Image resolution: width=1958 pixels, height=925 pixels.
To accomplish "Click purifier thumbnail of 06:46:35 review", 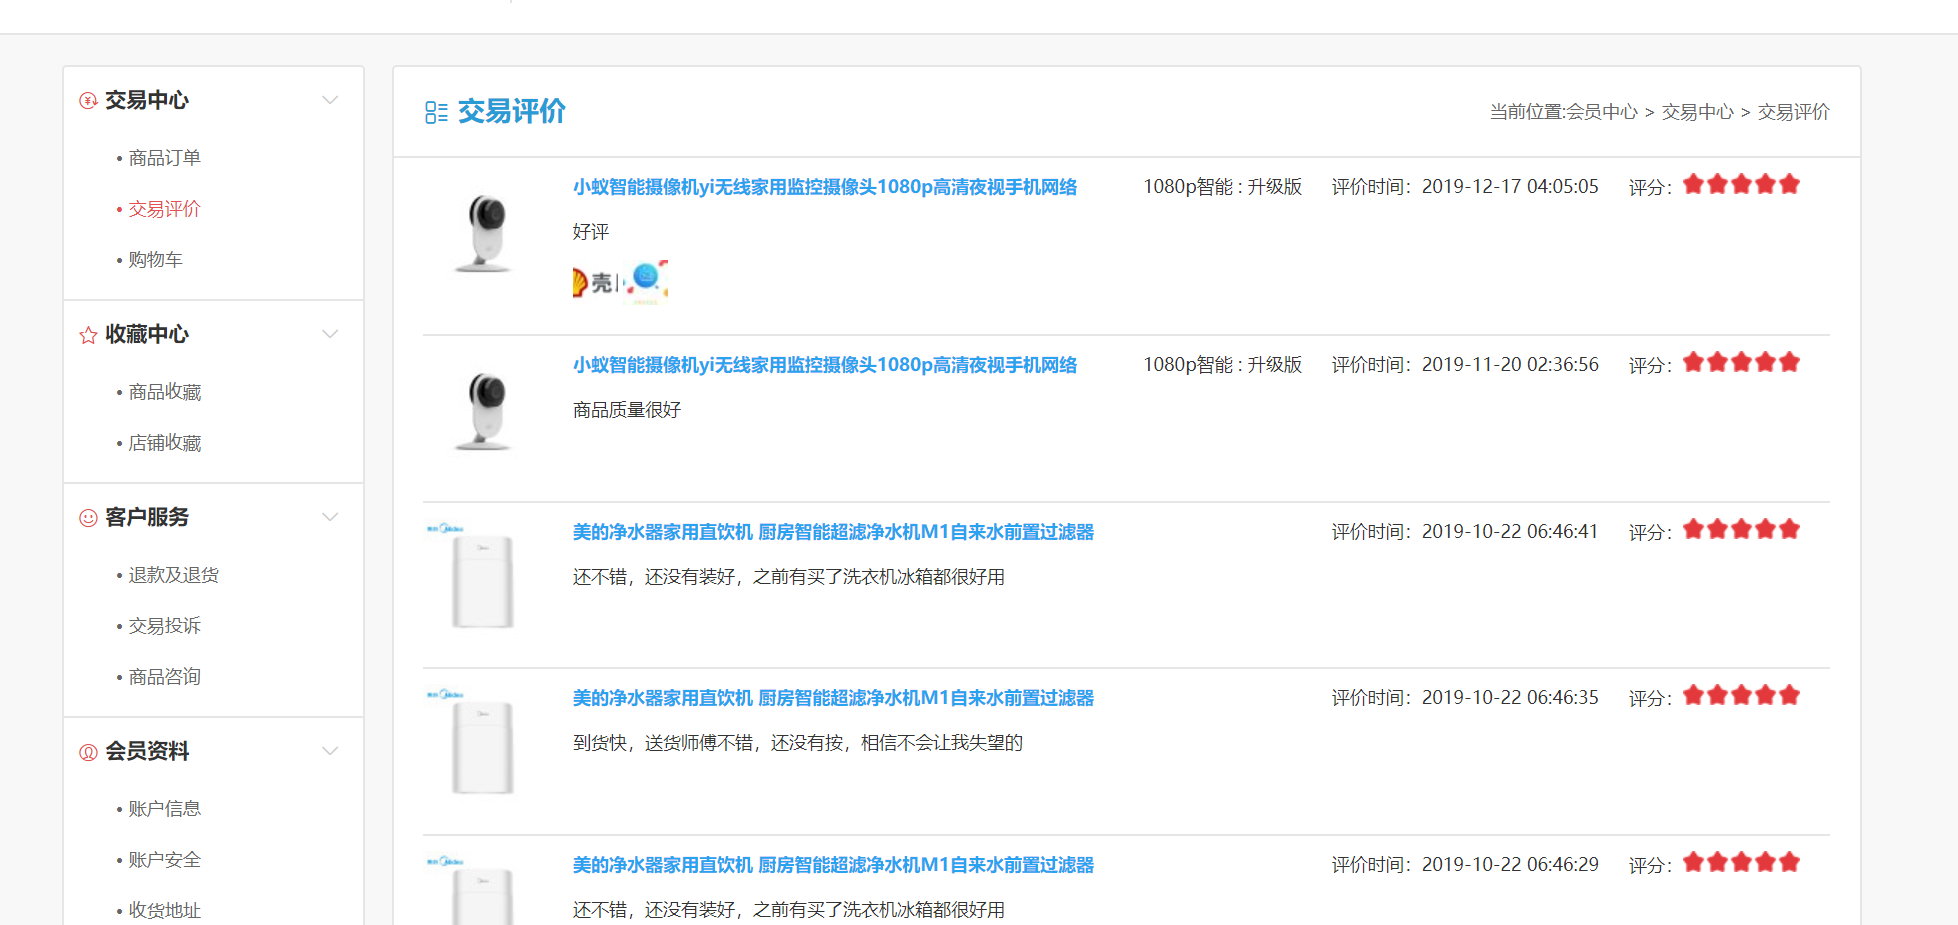I will (x=483, y=744).
